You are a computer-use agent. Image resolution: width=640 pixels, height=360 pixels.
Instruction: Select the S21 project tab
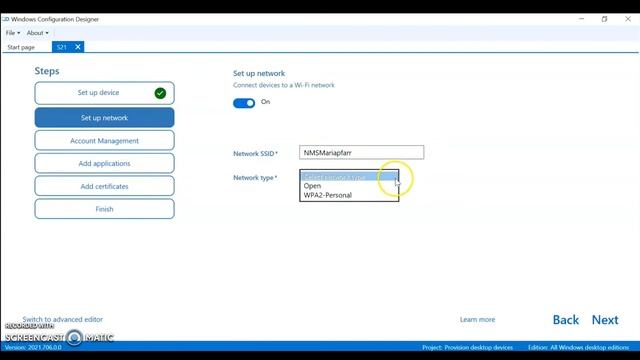click(x=62, y=47)
